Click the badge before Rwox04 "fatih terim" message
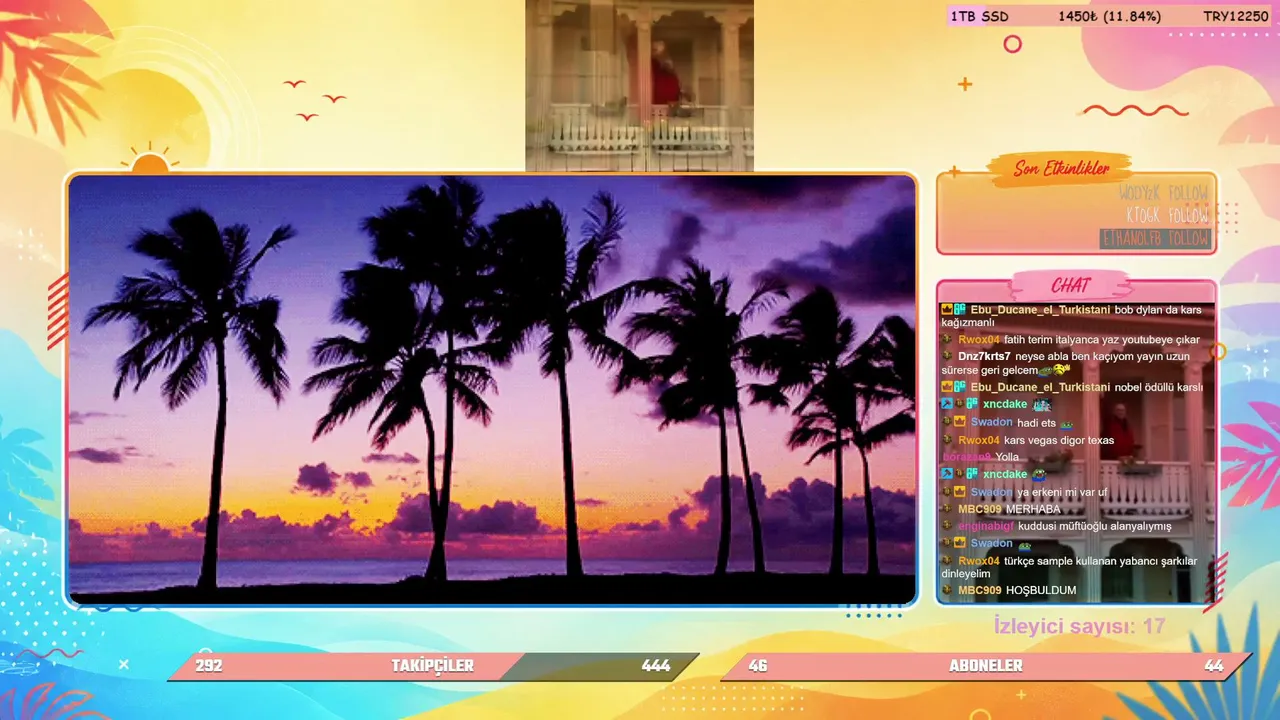This screenshot has height=720, width=1280. tap(947, 340)
